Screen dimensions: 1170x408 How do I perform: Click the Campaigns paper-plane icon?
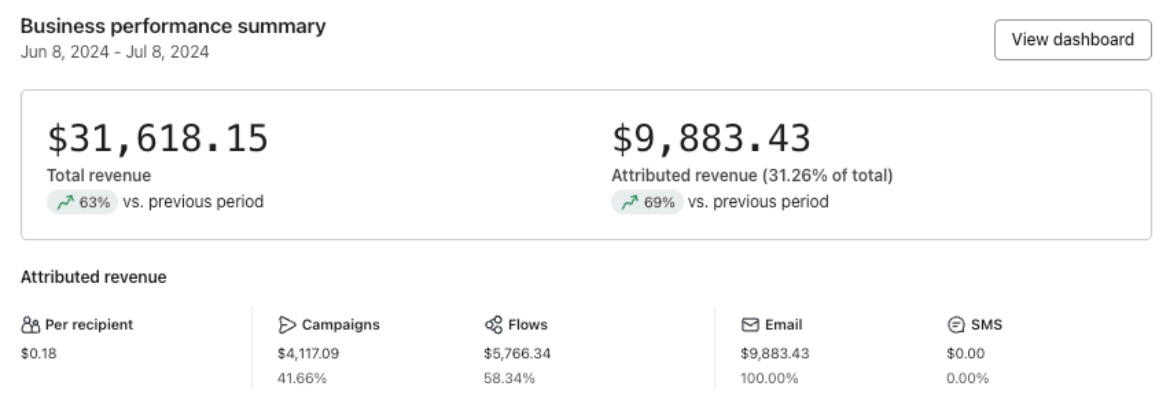point(287,325)
